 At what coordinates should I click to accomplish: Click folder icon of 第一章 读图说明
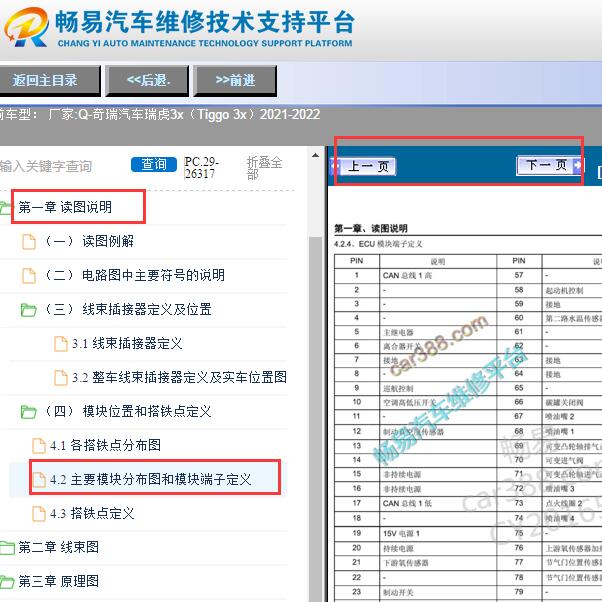6,208
